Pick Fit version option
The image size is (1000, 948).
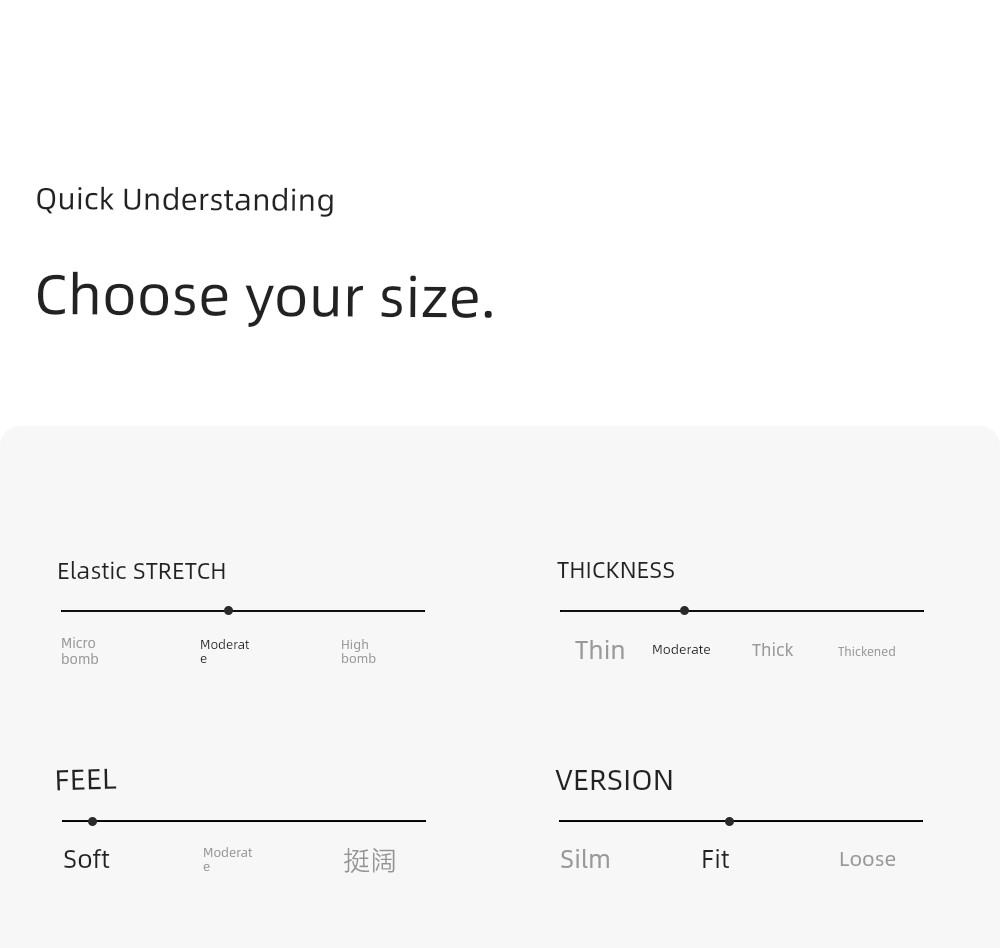click(x=715, y=859)
